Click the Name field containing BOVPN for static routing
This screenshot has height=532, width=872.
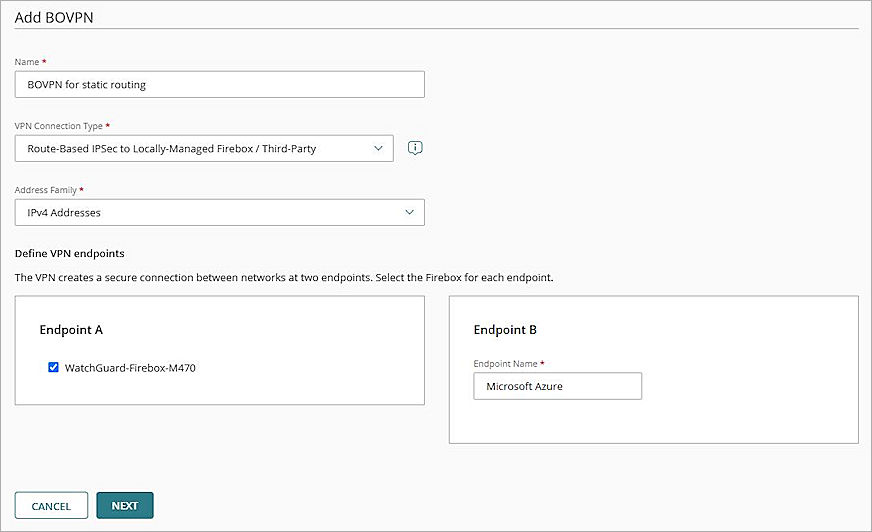coord(219,85)
